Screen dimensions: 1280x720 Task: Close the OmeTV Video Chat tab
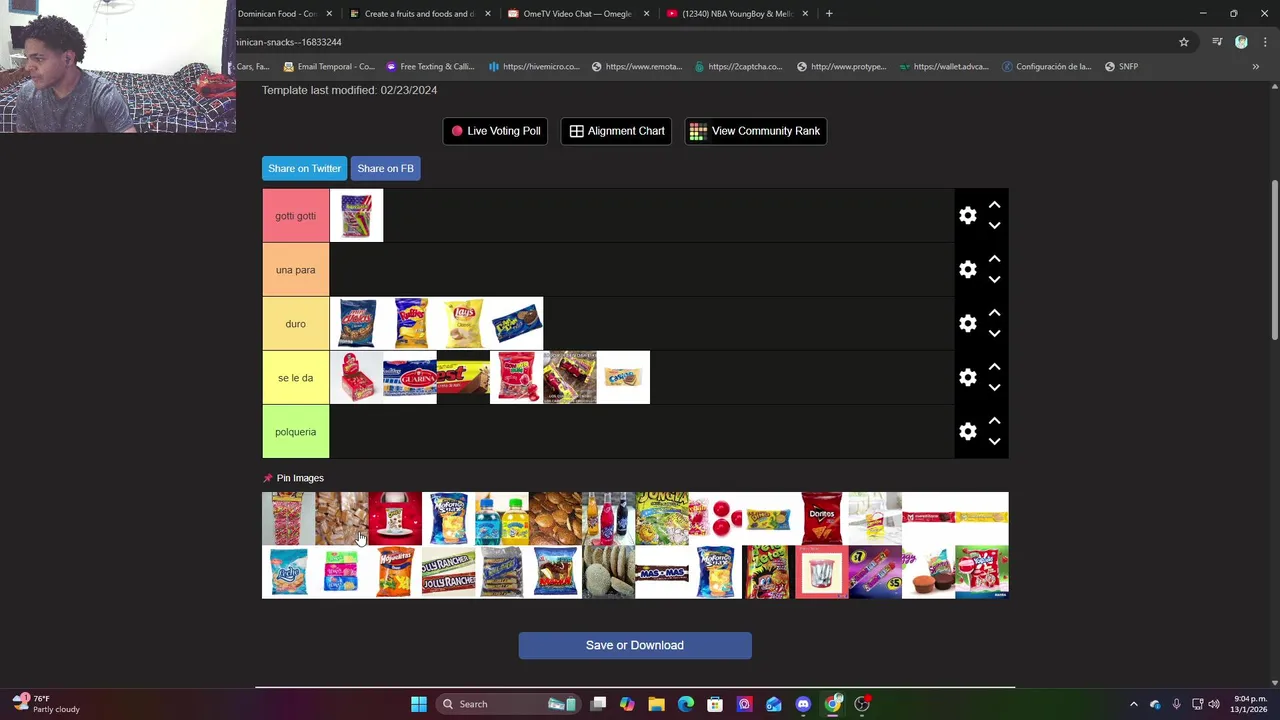coord(646,14)
